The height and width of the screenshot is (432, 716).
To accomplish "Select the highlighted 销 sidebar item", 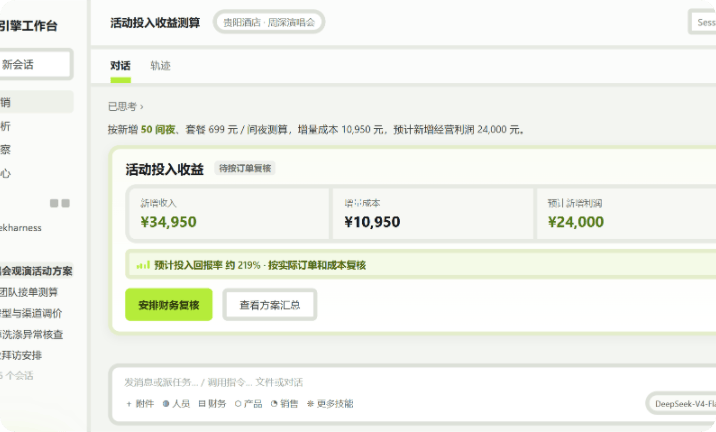I will [37, 102].
